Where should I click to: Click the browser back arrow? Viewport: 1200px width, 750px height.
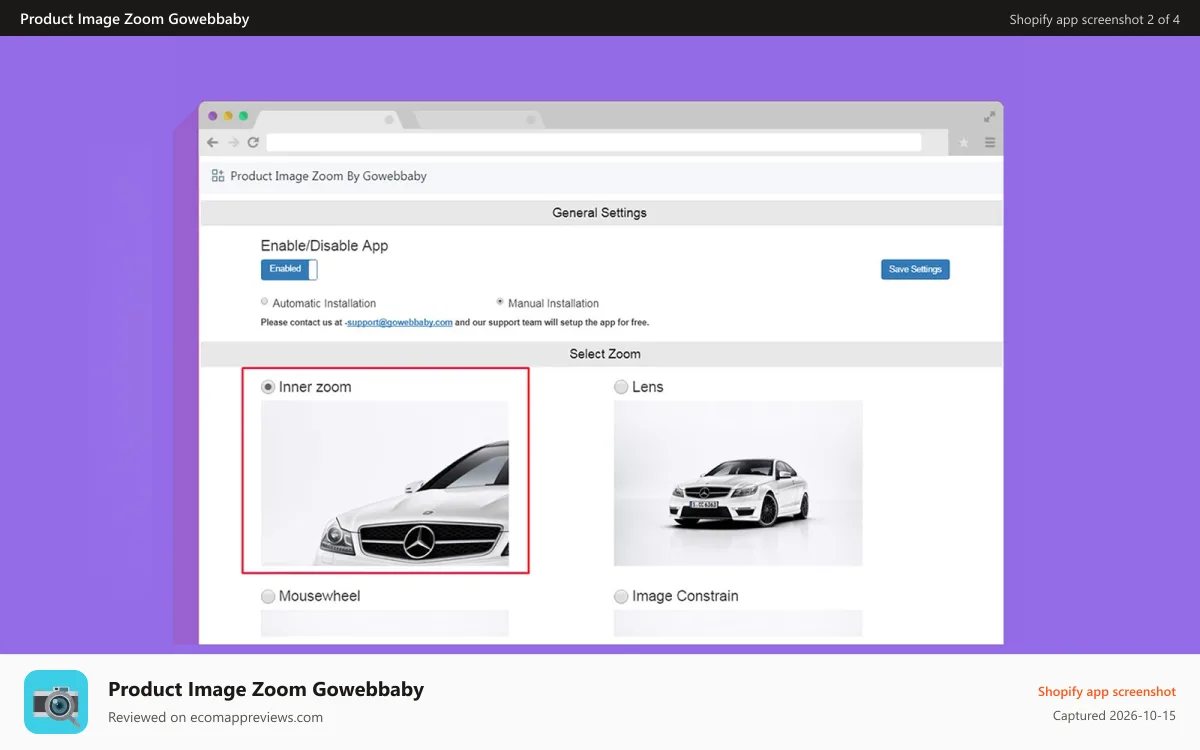pyautogui.click(x=213, y=143)
